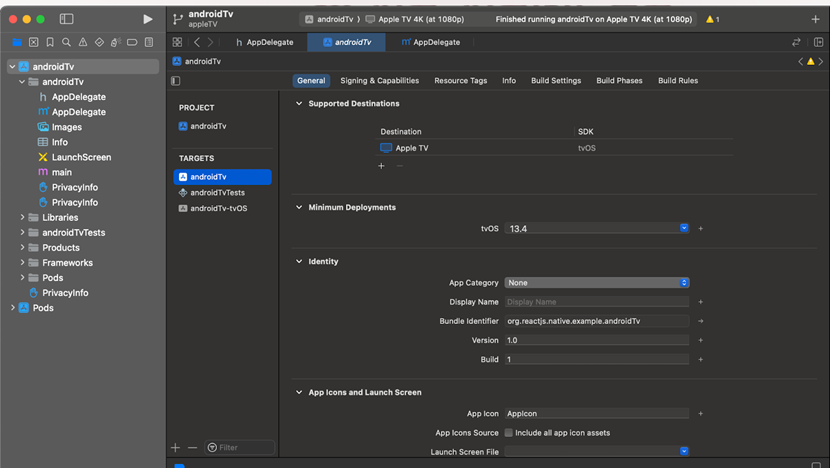Viewport: 830px width, 468px height.
Task: Click the plus button in top toolbar
Action: click(x=815, y=19)
